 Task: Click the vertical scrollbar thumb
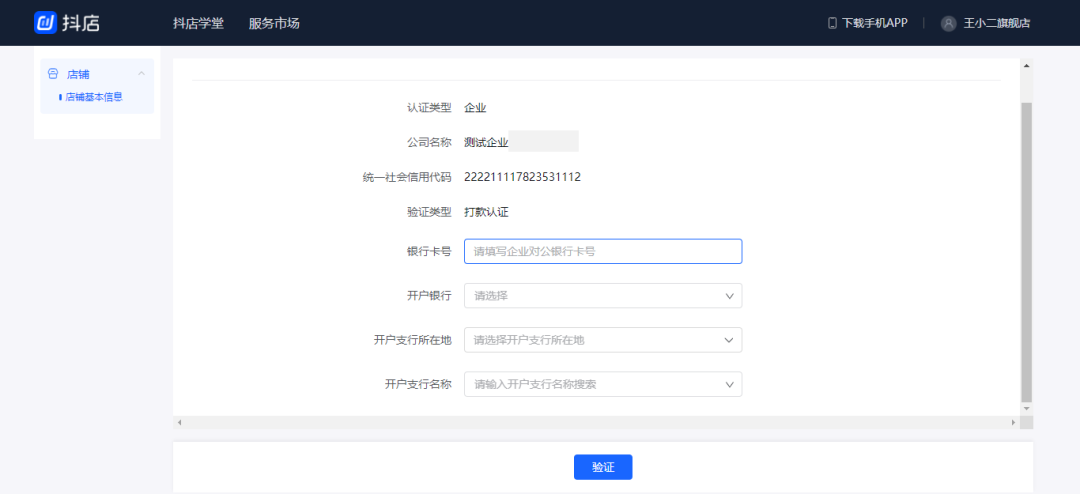coord(1026,251)
